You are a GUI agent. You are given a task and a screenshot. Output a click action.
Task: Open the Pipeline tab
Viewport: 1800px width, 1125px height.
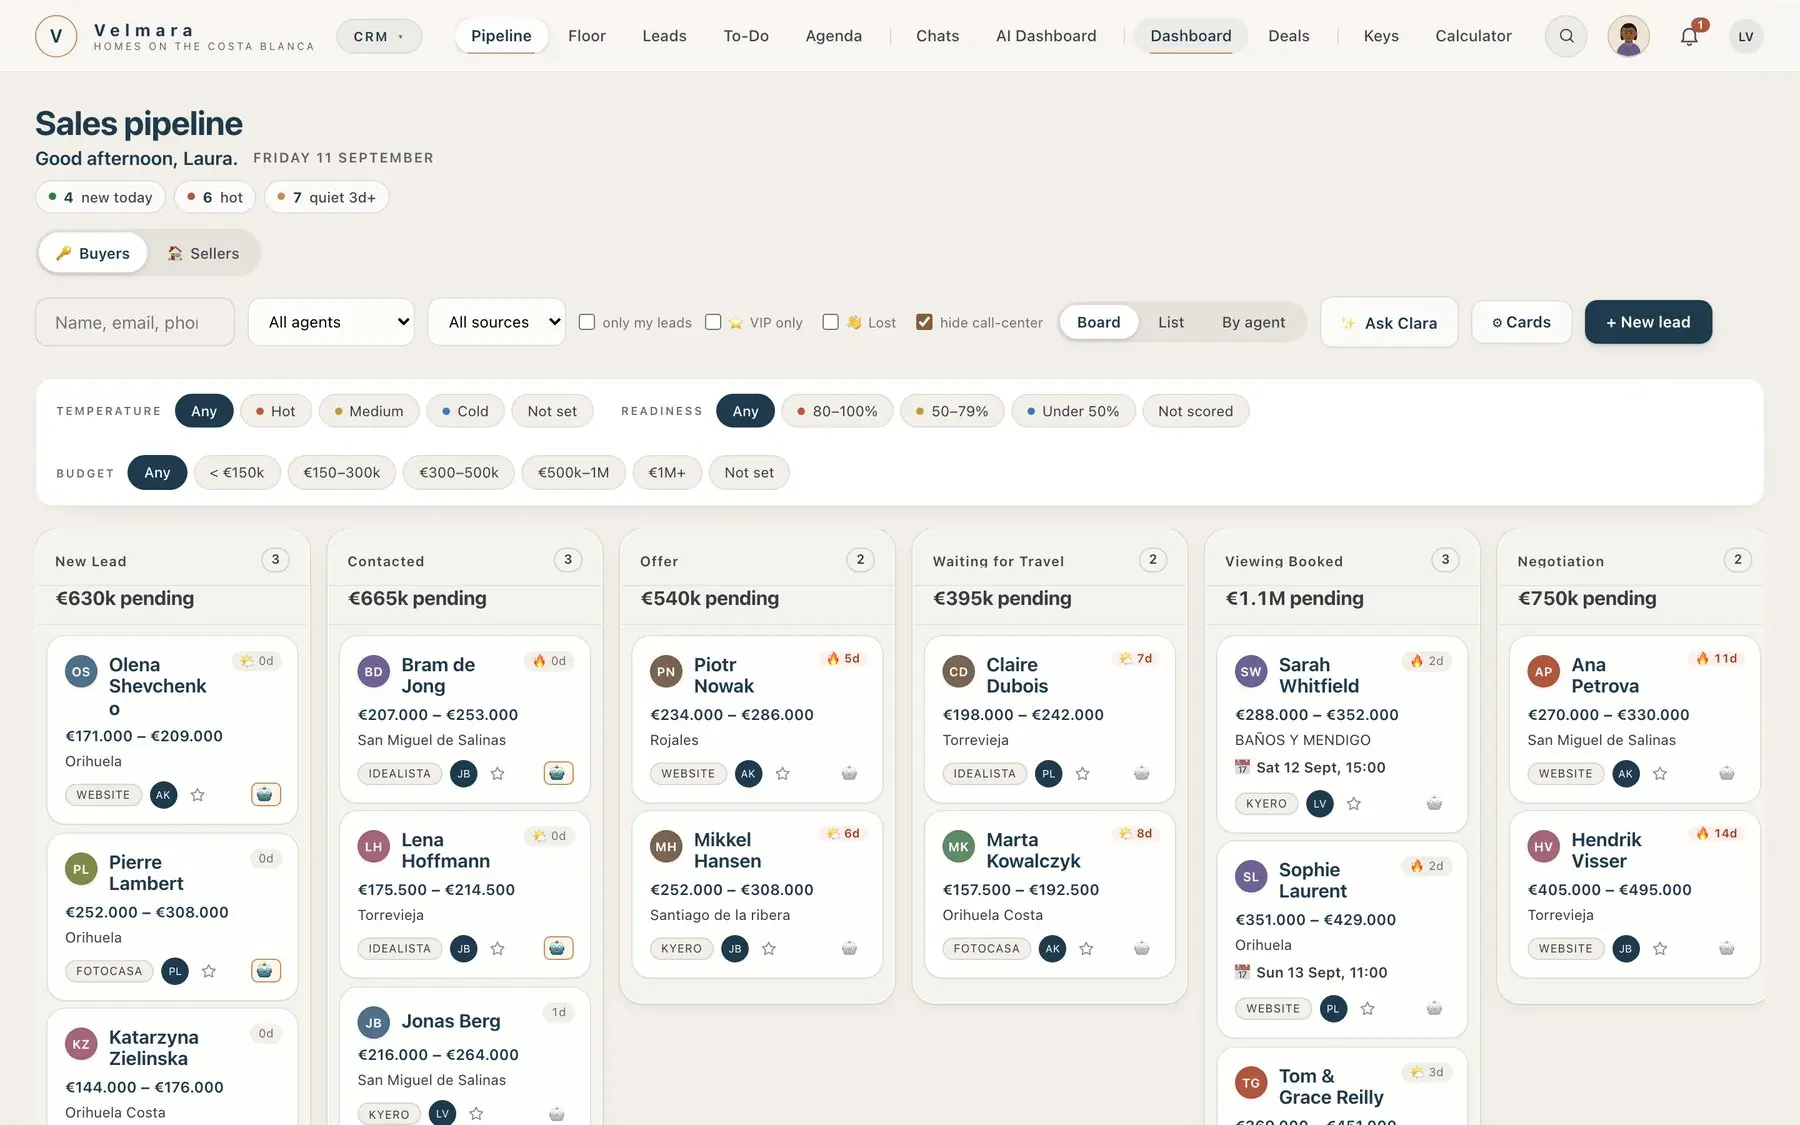[501, 36]
